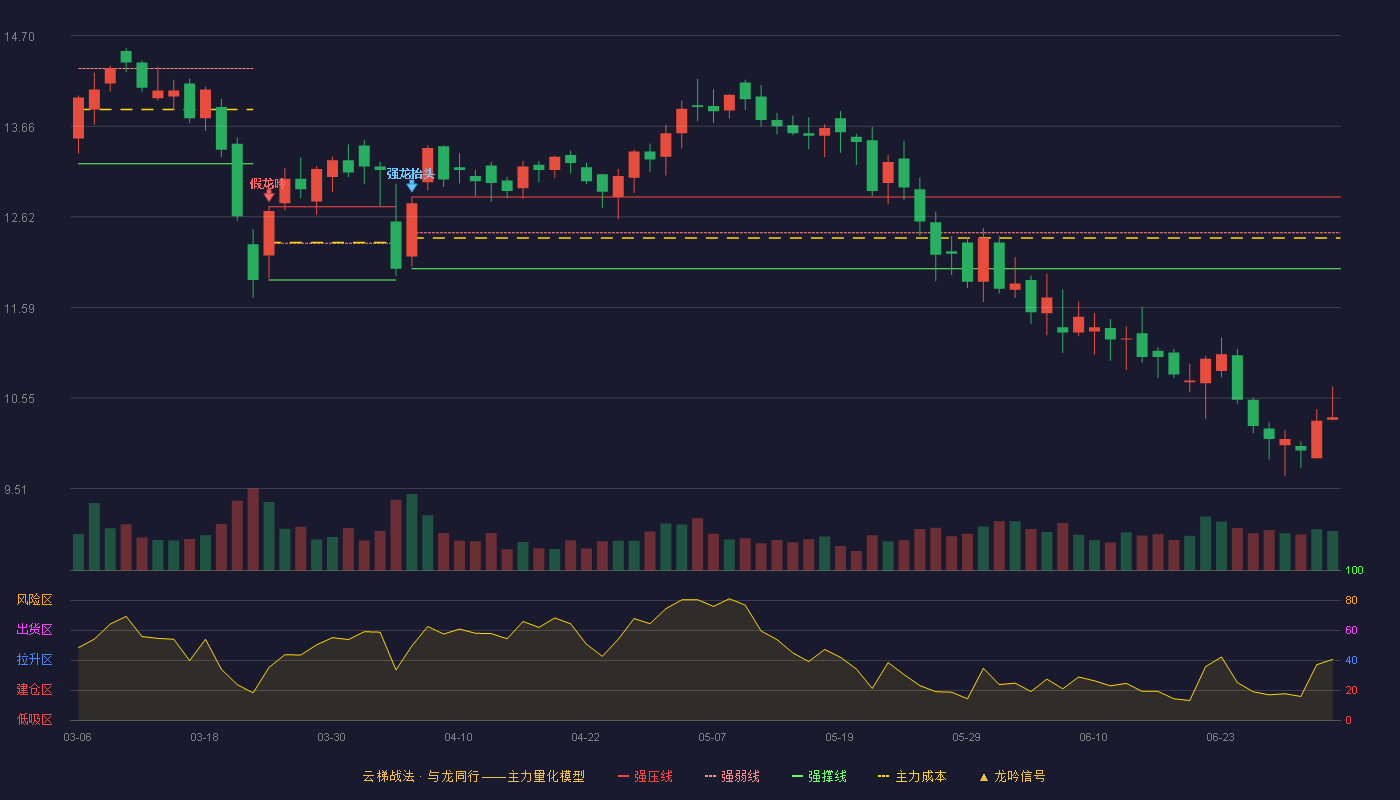Click the 05-07 date axis label

tap(712, 737)
